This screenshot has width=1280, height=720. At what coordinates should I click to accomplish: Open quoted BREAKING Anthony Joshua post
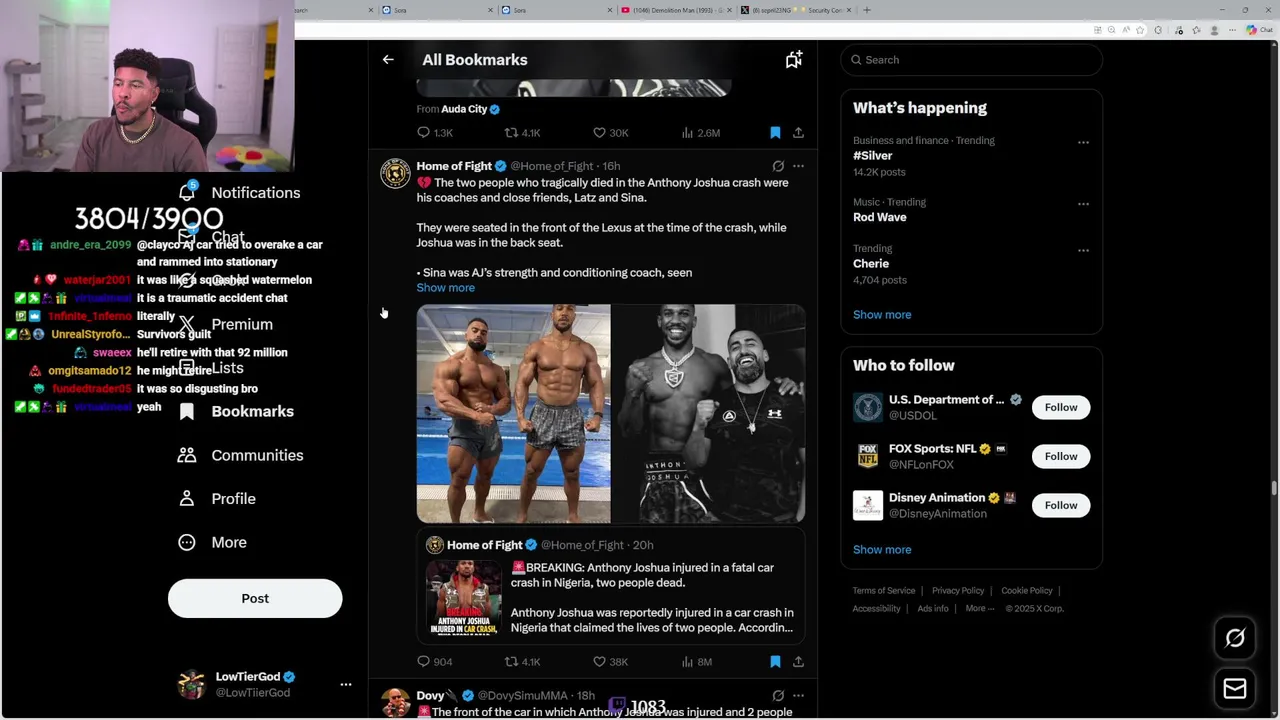[610, 585]
